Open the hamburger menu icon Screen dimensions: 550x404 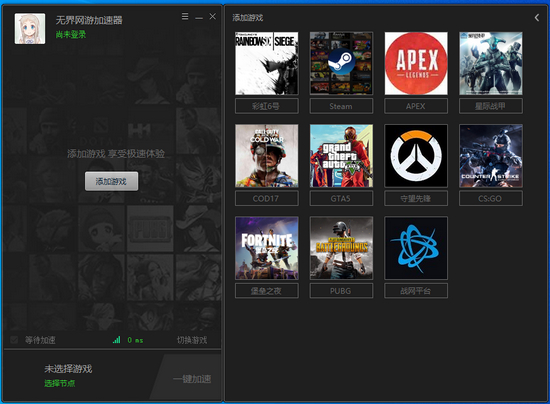185,16
